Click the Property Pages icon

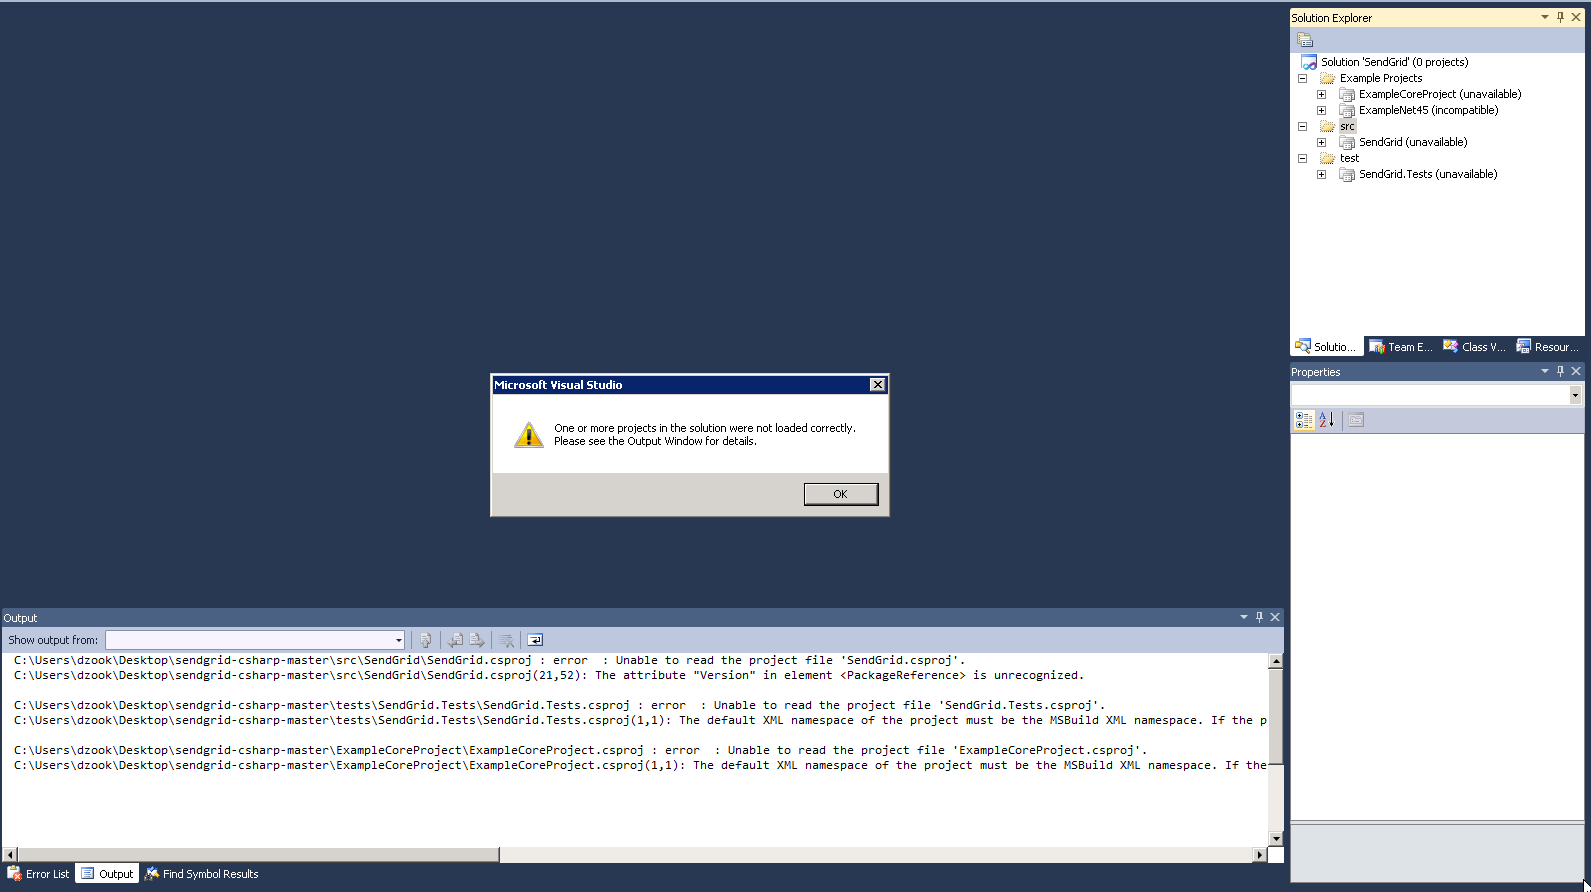click(x=1356, y=420)
